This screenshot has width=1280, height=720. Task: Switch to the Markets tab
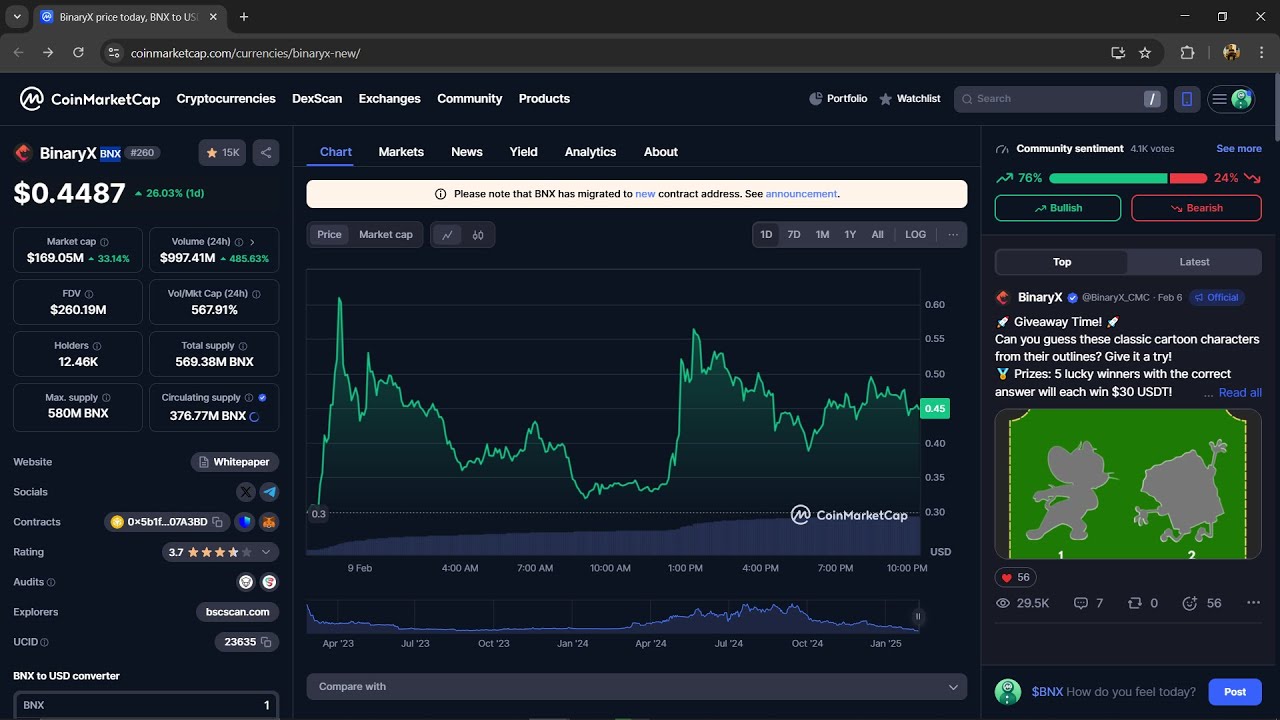401,152
